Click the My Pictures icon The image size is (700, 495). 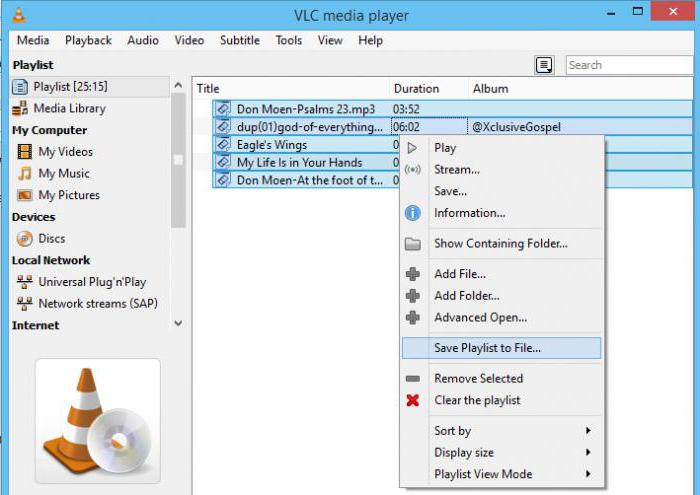pyautogui.click(x=25, y=195)
